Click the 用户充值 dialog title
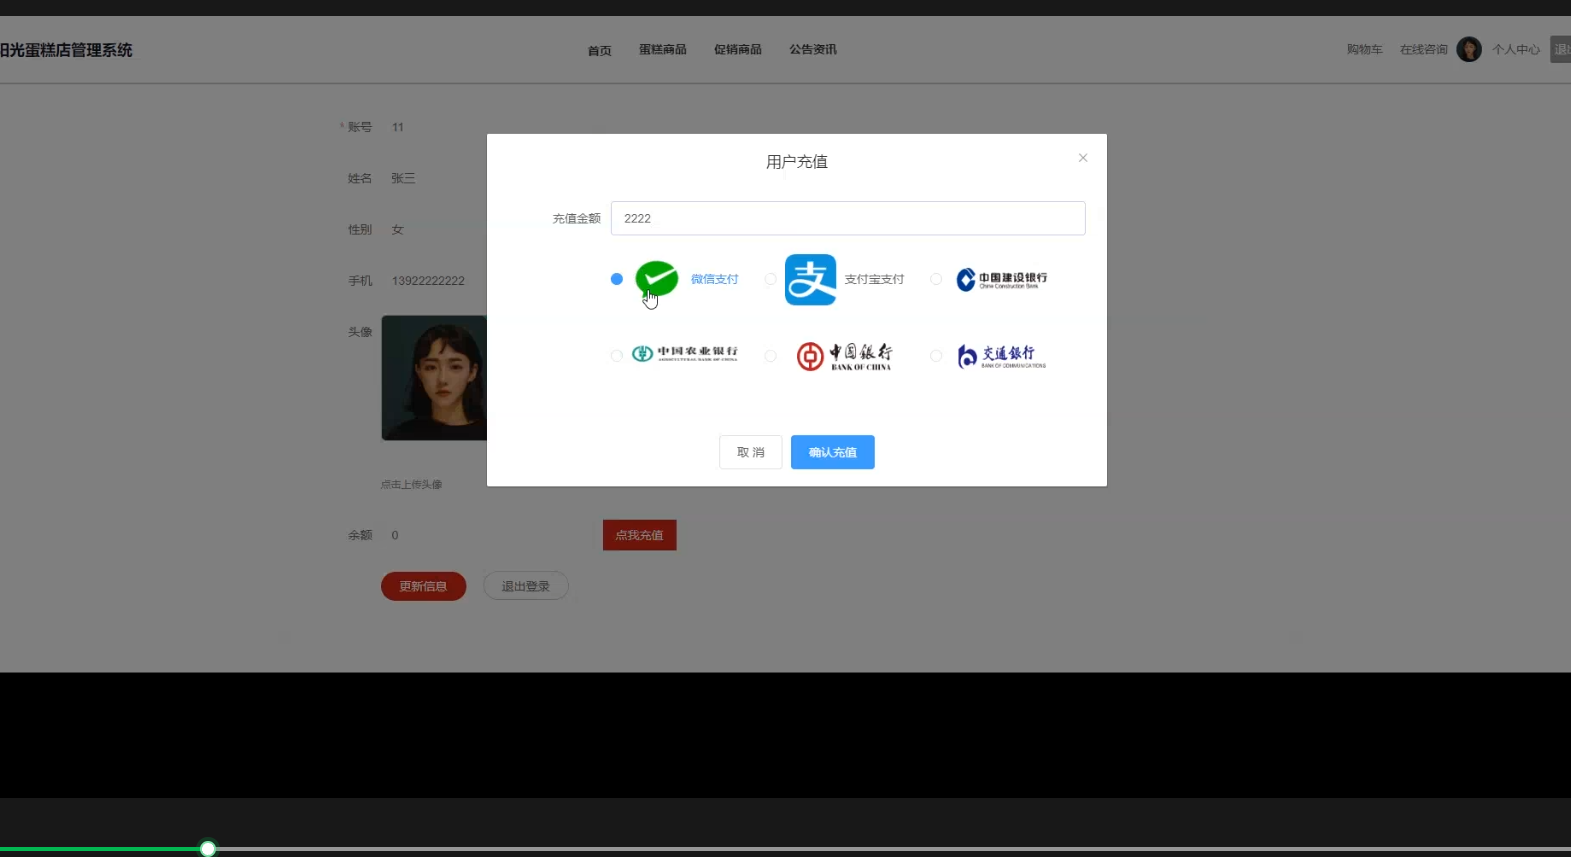The width and height of the screenshot is (1571, 857). [x=797, y=162]
